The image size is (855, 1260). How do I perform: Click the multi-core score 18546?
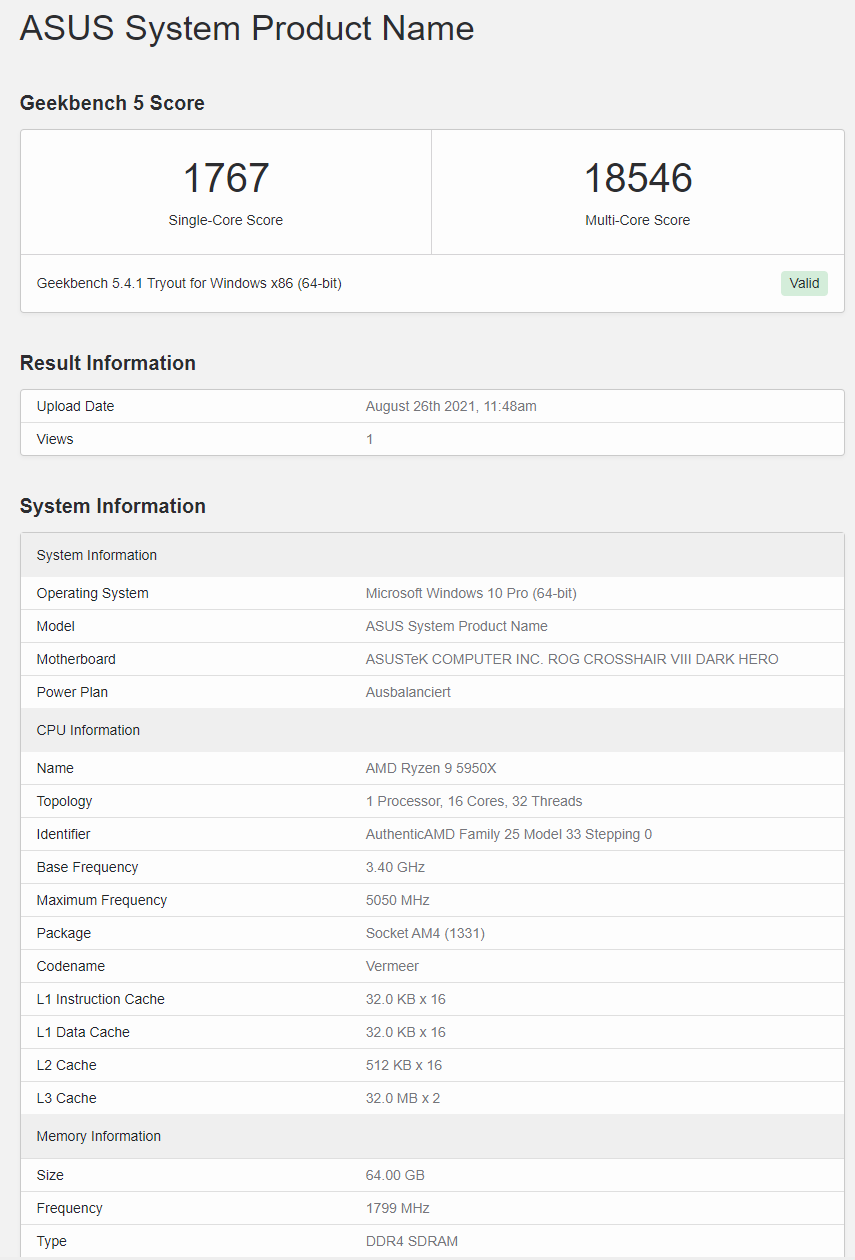pyautogui.click(x=638, y=178)
